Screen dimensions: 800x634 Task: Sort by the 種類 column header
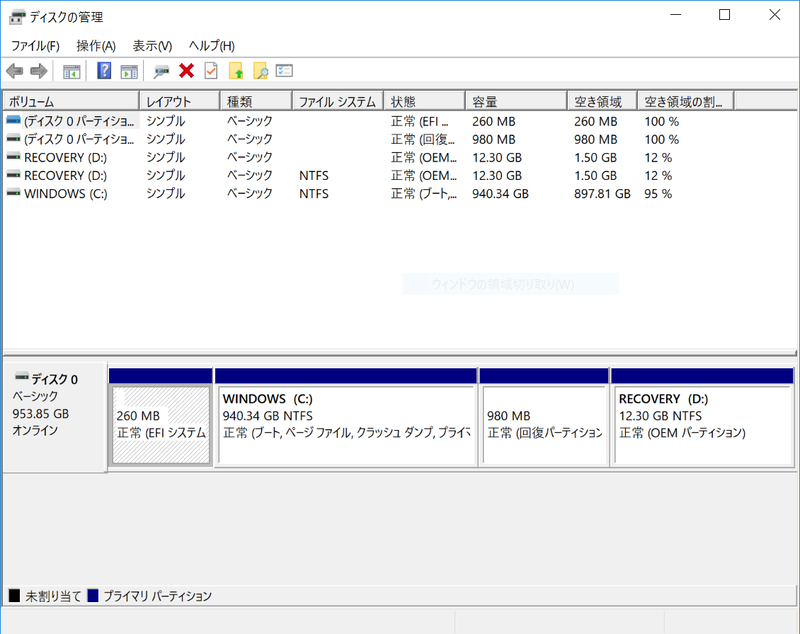(x=256, y=102)
